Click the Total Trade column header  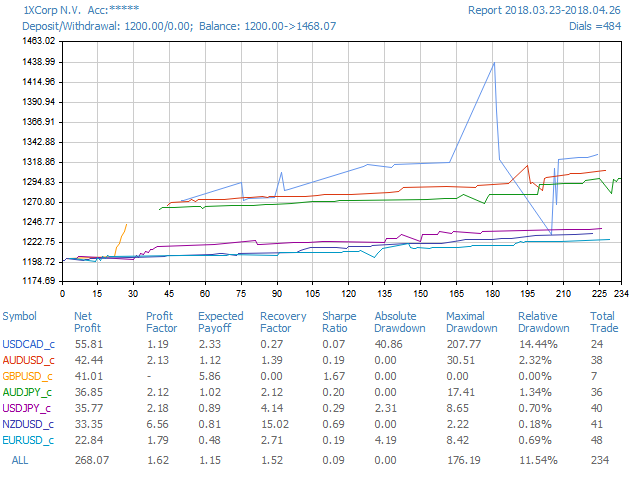603,322
